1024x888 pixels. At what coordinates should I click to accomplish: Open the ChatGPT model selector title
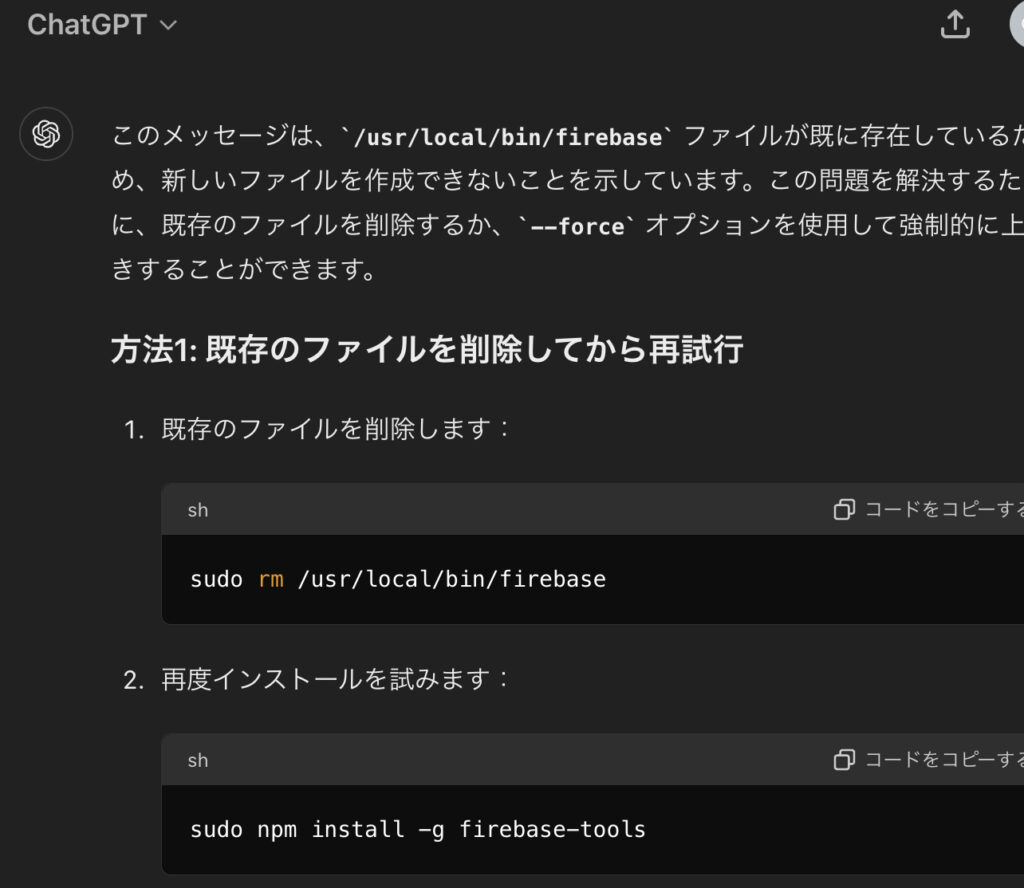point(87,25)
